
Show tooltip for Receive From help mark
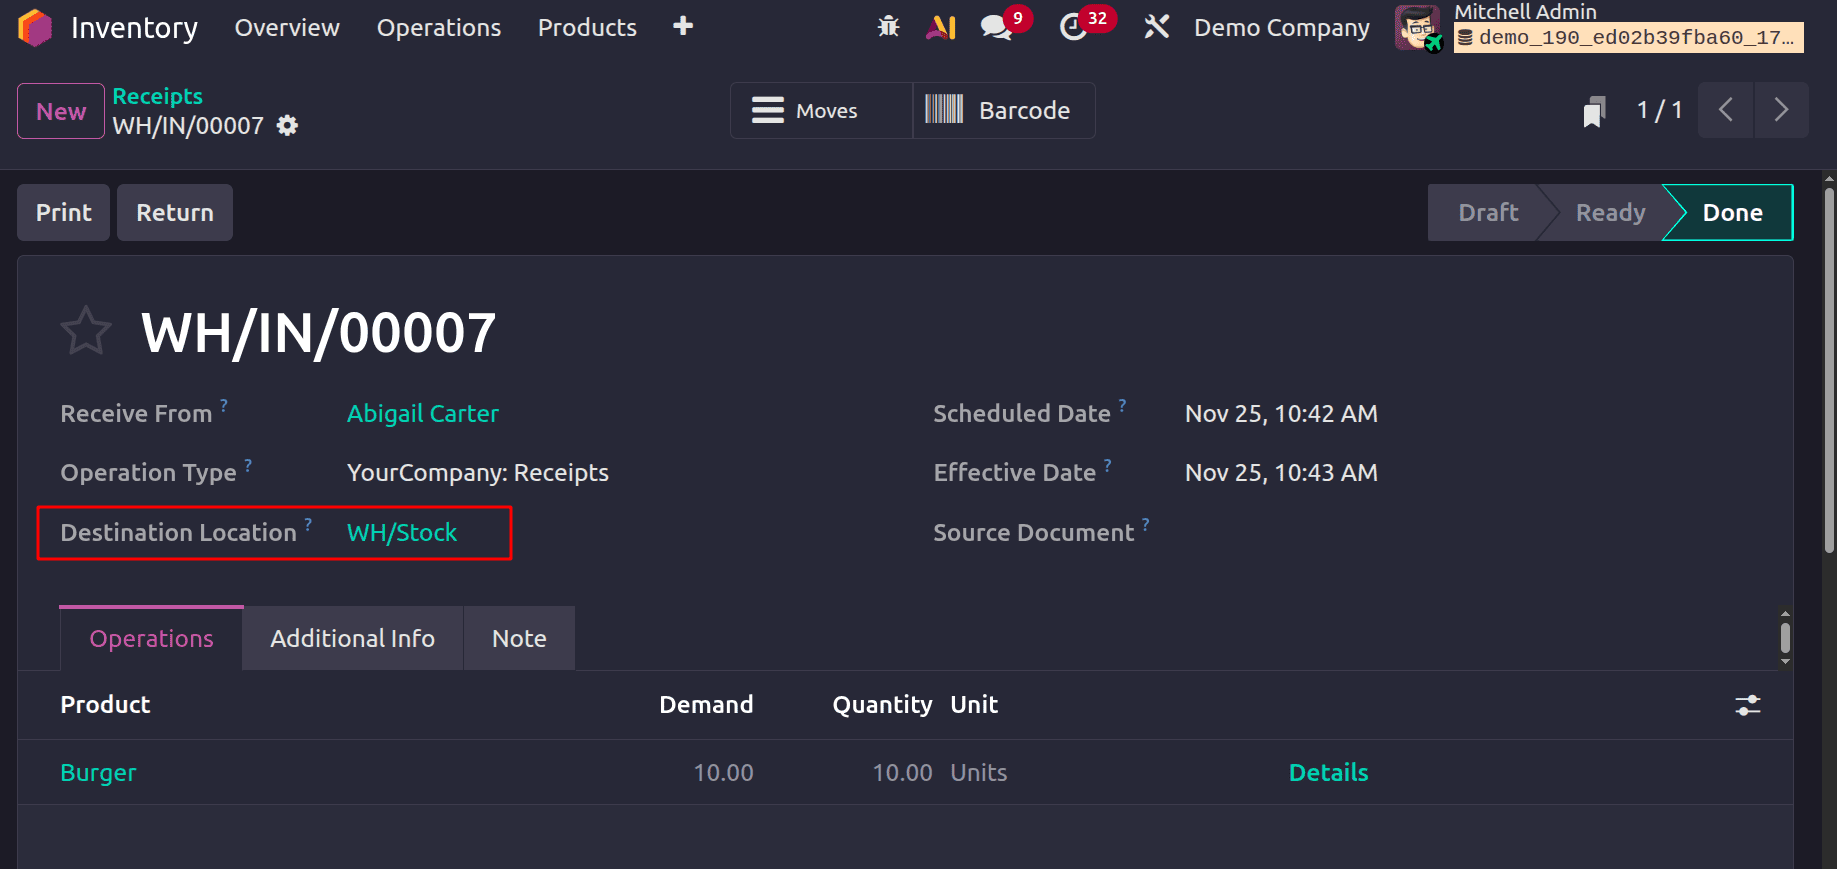coord(224,405)
